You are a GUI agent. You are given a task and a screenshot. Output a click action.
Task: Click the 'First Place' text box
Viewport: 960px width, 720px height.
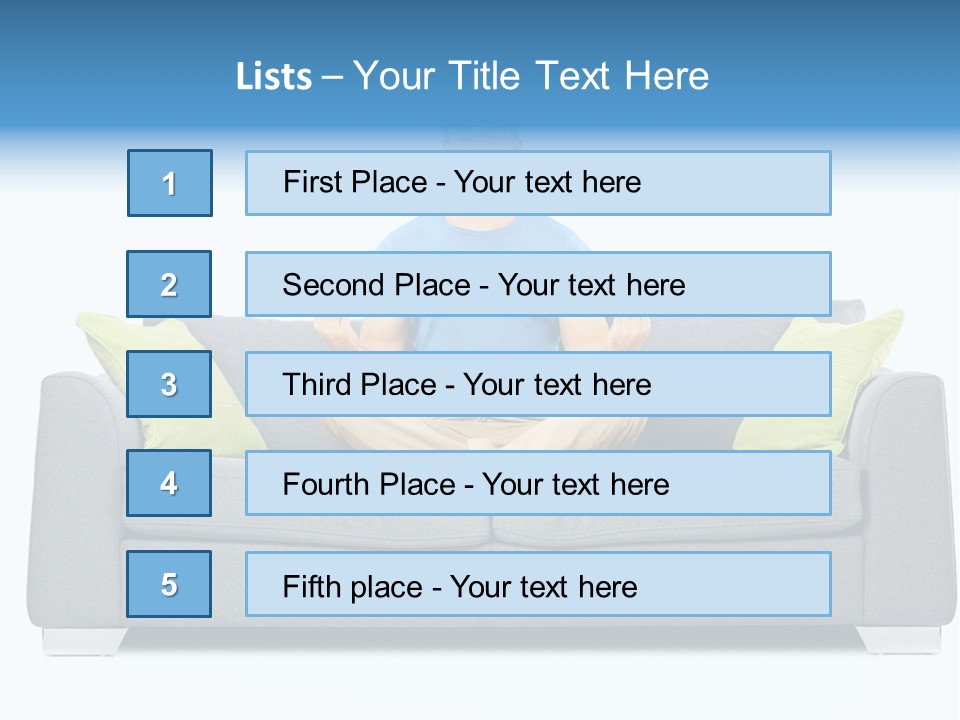click(x=538, y=183)
